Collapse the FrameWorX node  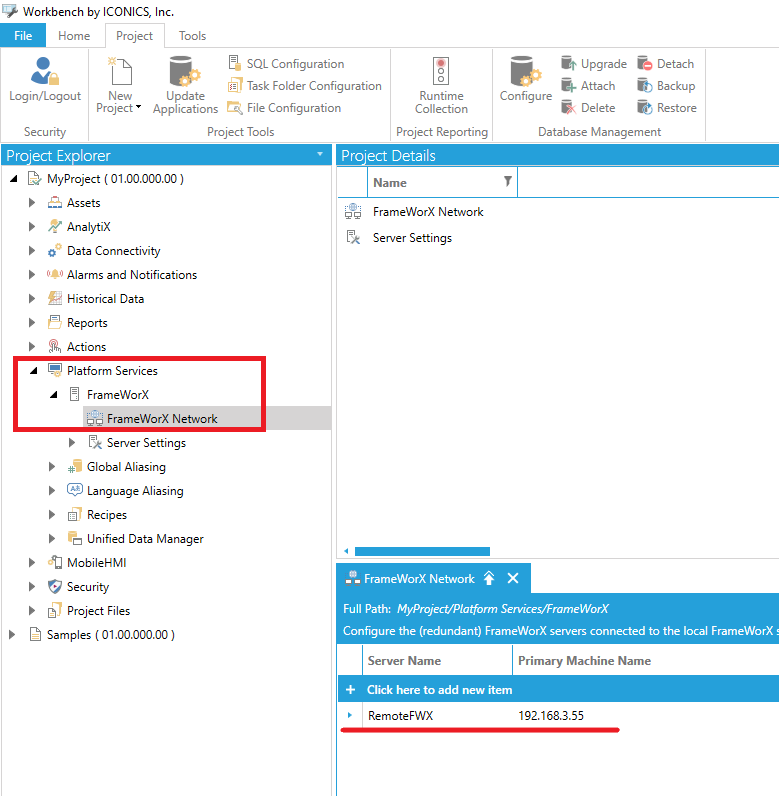pos(53,394)
